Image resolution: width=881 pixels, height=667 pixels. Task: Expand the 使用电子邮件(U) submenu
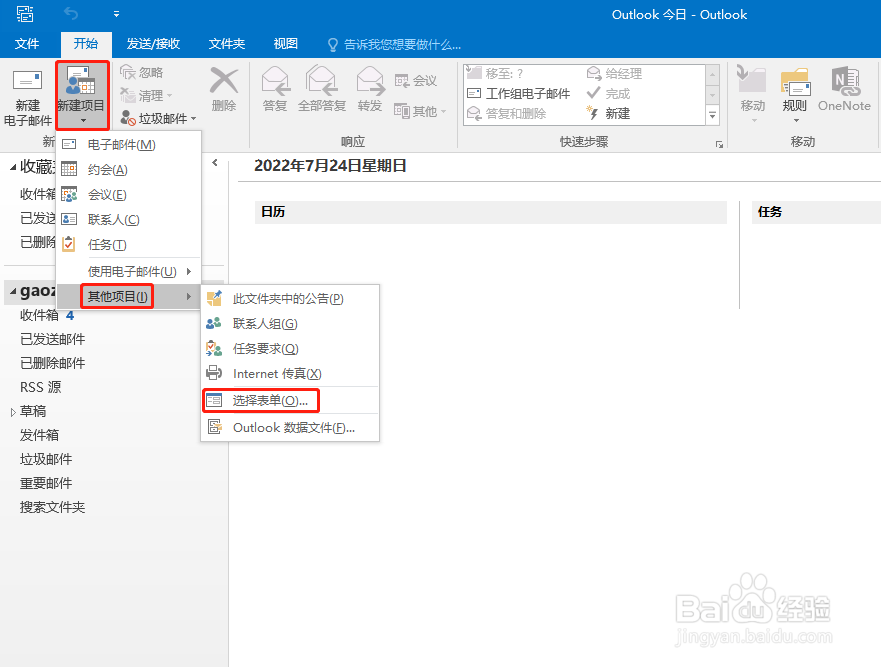(x=130, y=270)
